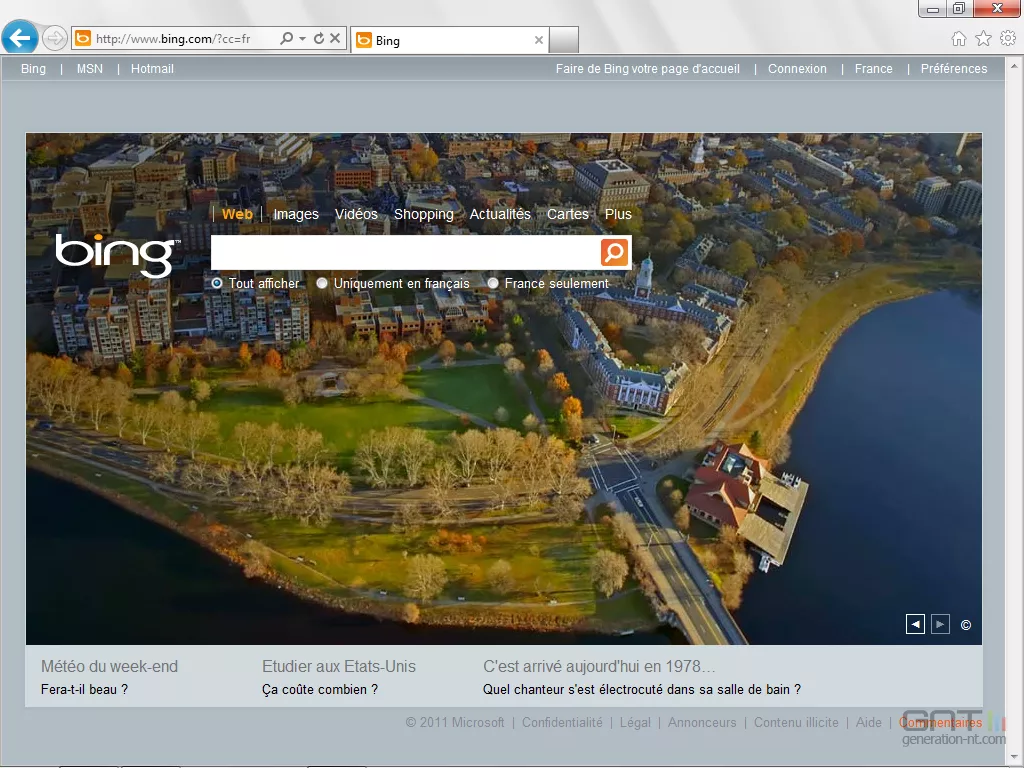
Task: Click the France region link
Action: click(873, 69)
